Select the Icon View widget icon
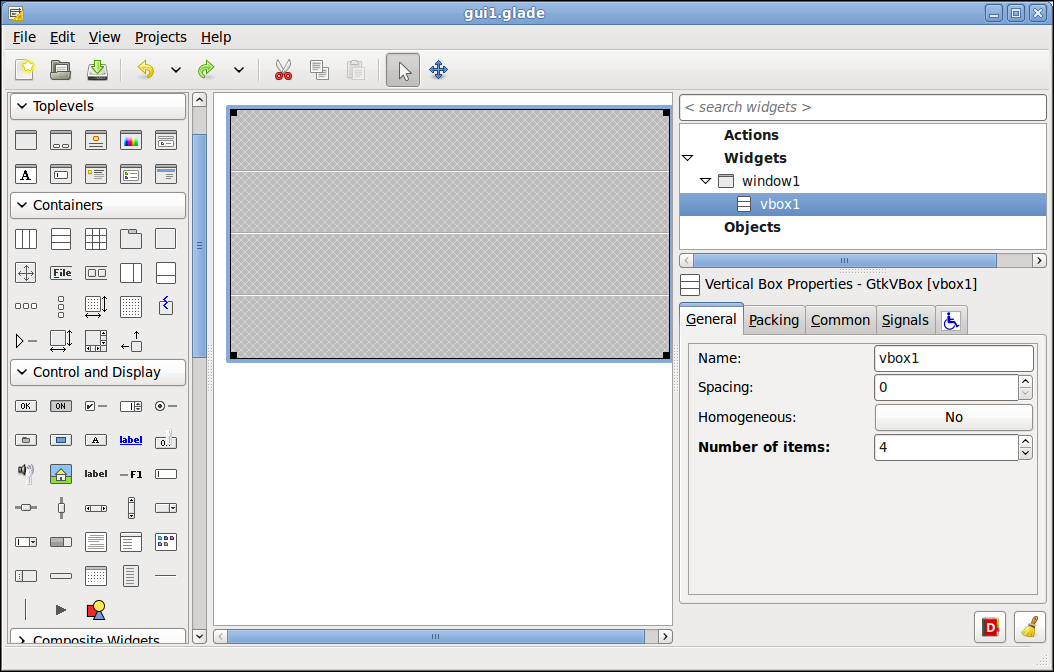 (166, 542)
